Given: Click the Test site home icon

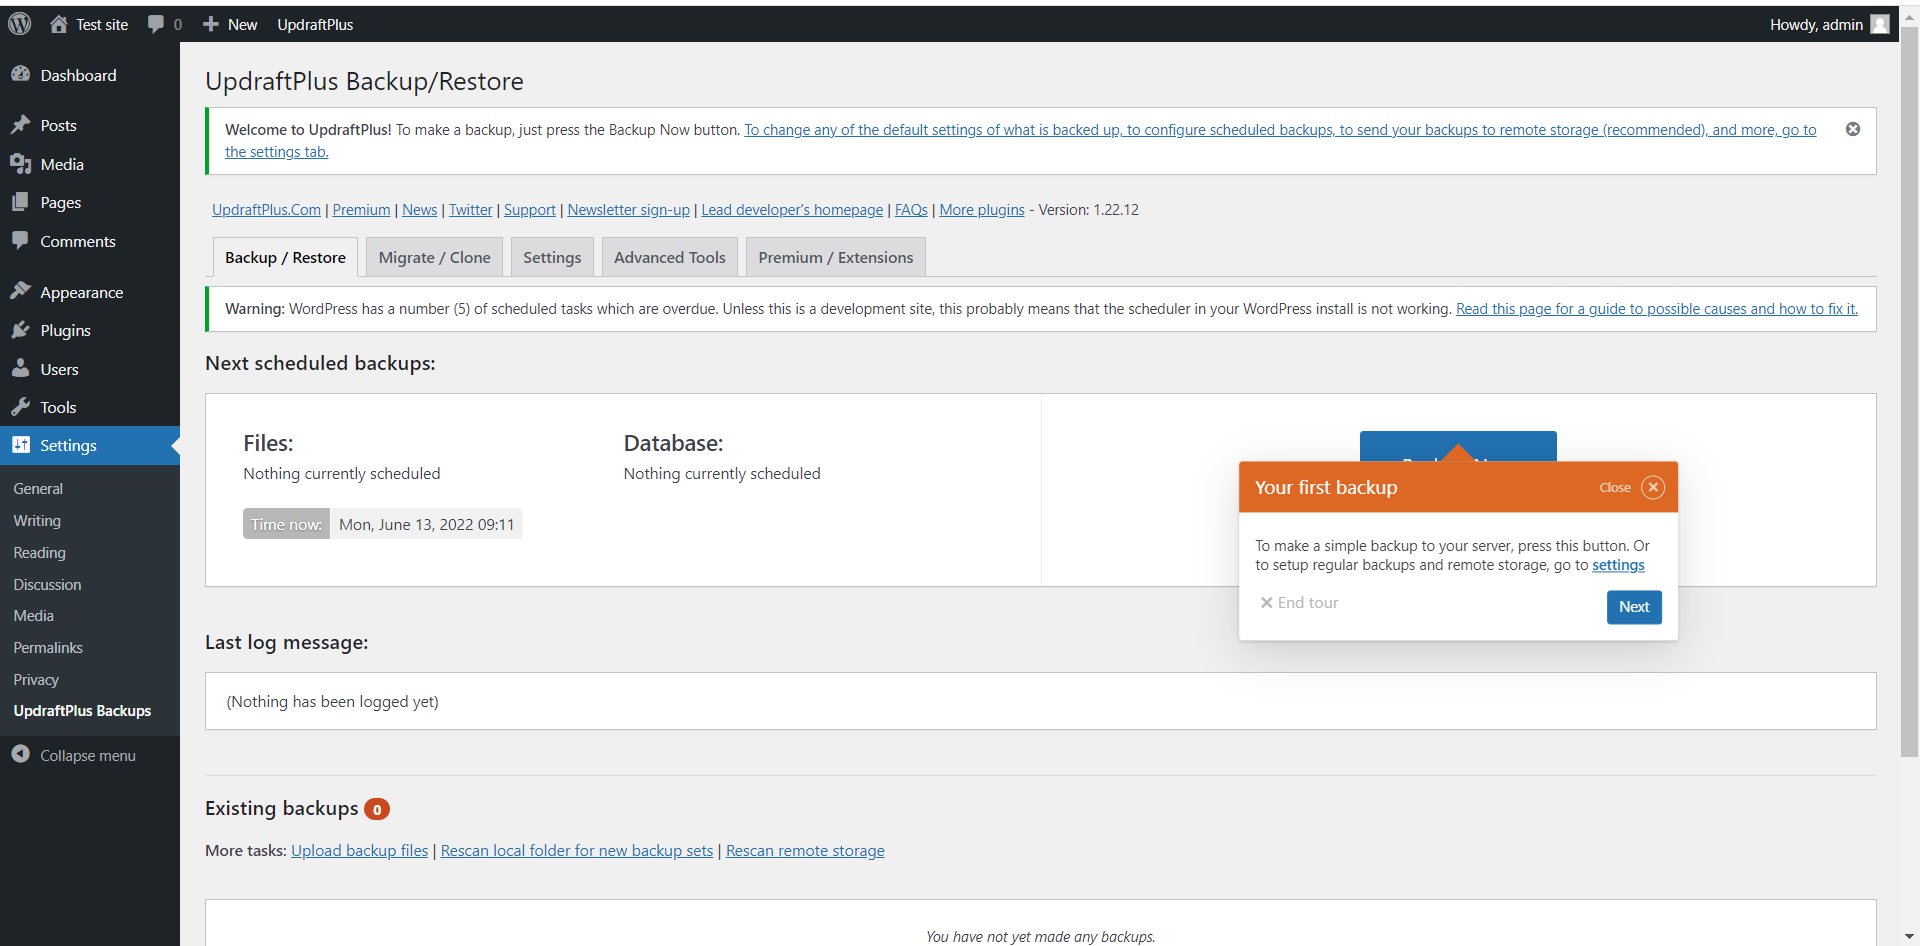Looking at the screenshot, I should (x=59, y=24).
